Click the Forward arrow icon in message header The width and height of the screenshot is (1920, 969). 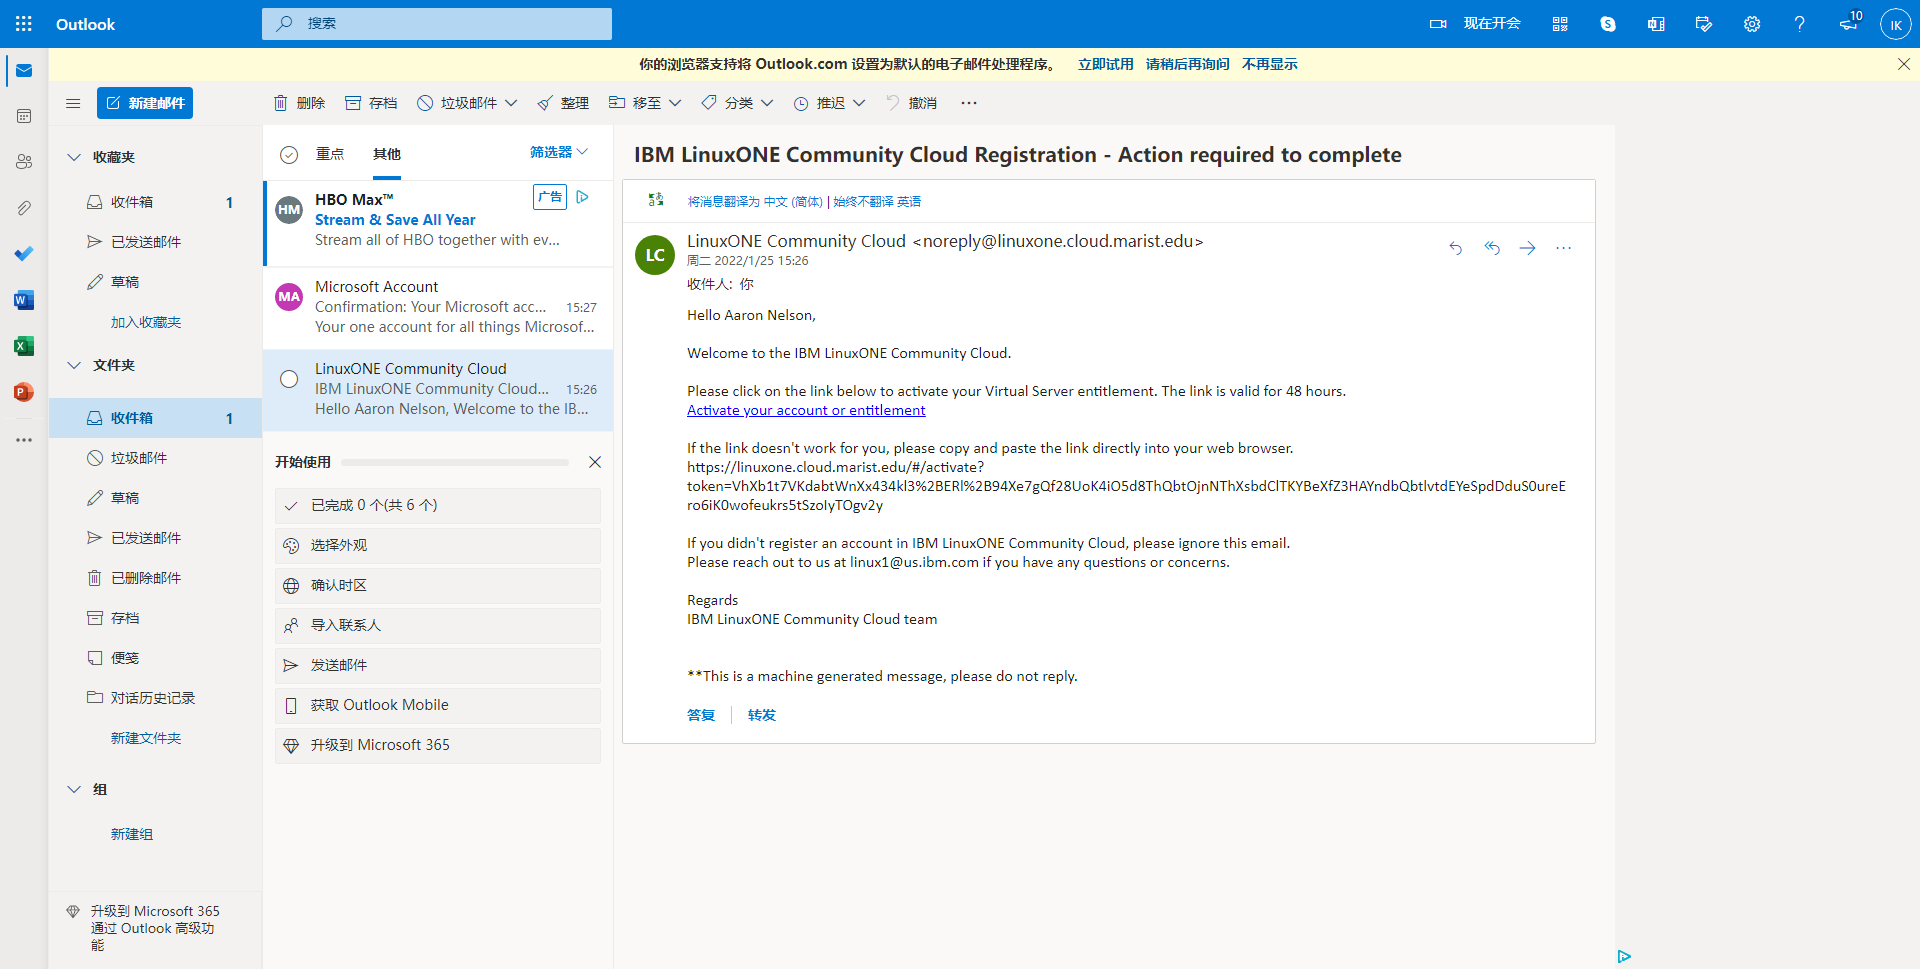coord(1527,248)
